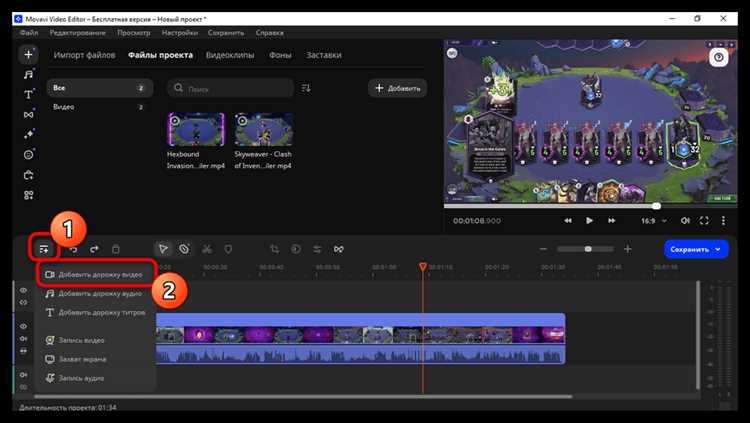Open the Stickers panel in left sidebar

(29, 154)
